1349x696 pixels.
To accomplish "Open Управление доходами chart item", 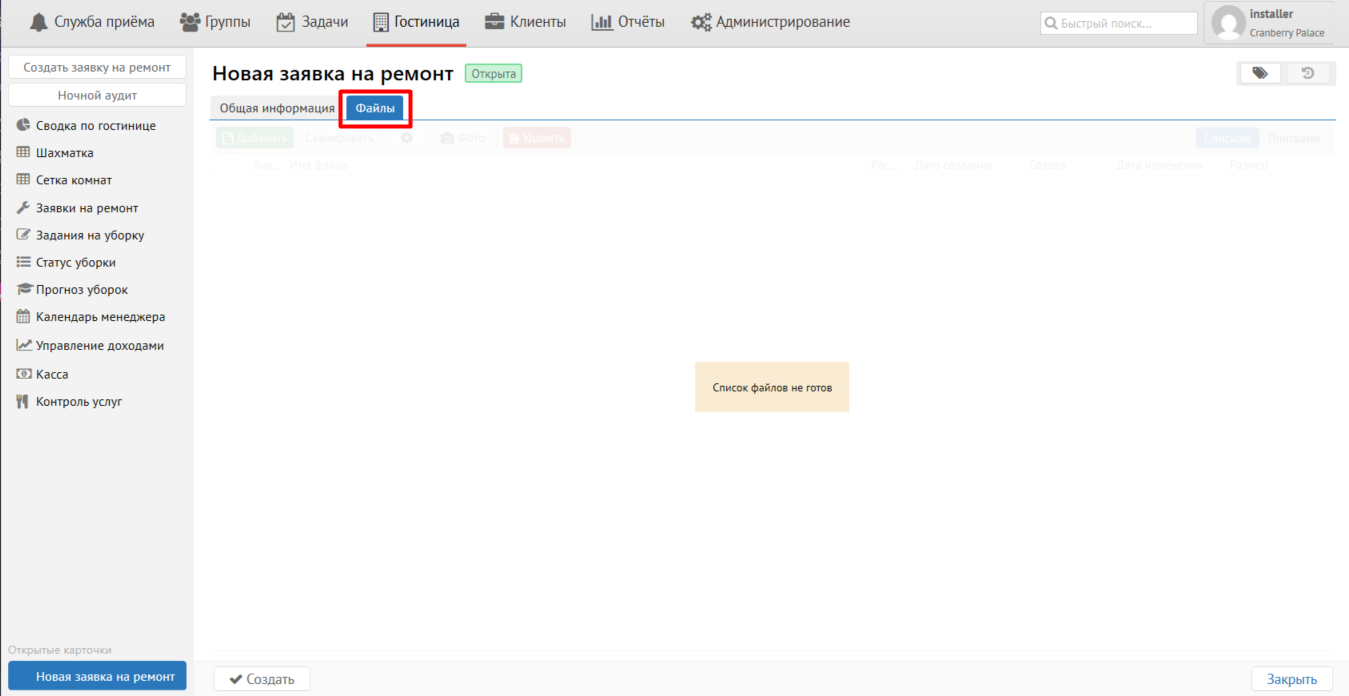I will [x=90, y=345].
